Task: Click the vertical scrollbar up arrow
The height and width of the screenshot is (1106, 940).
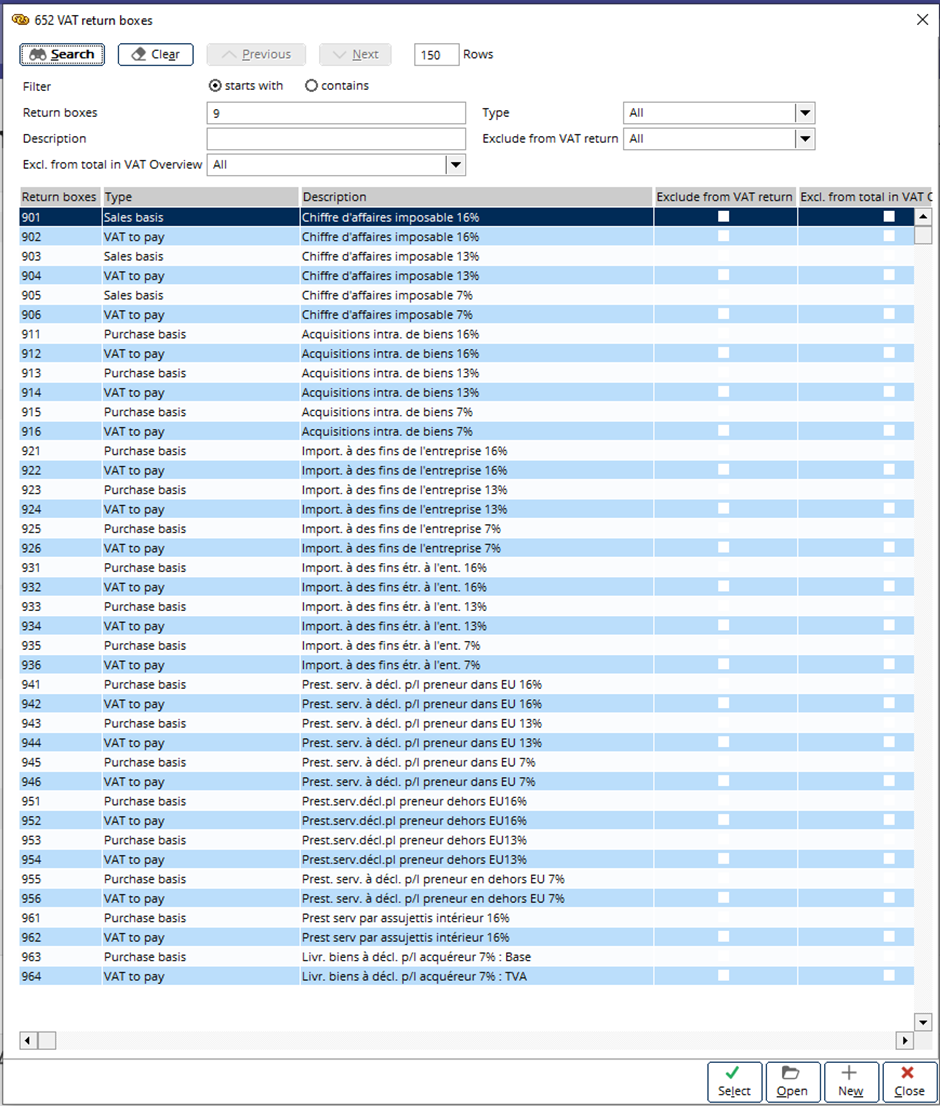Action: (922, 217)
